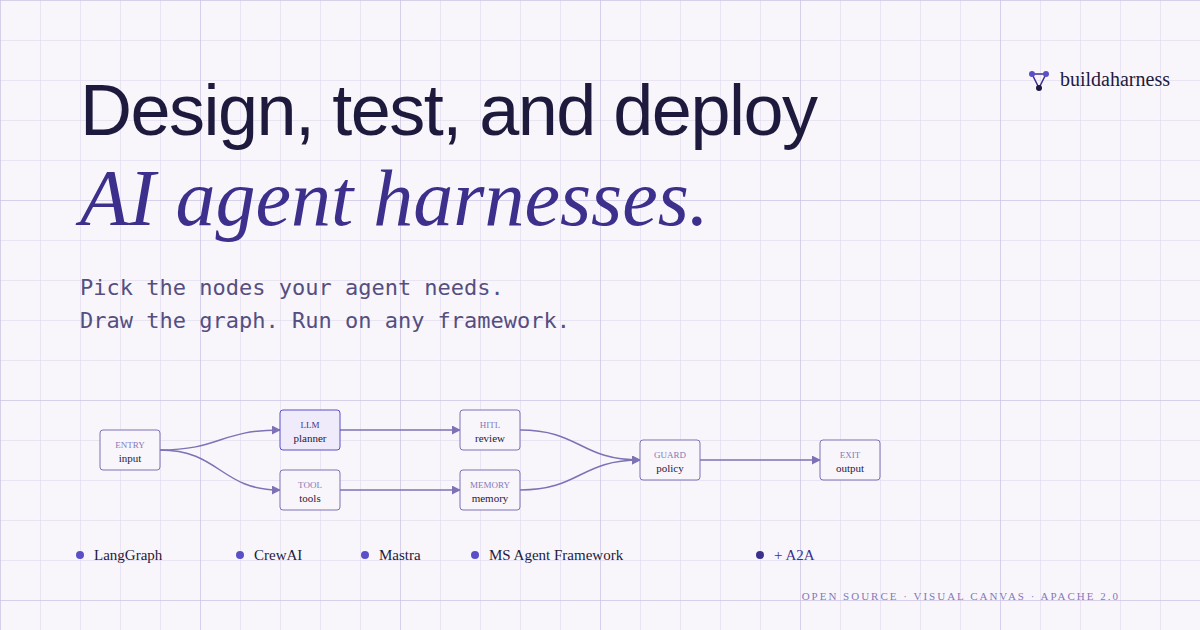1200x630 pixels.
Task: Click the + A2A label
Action: (794, 555)
